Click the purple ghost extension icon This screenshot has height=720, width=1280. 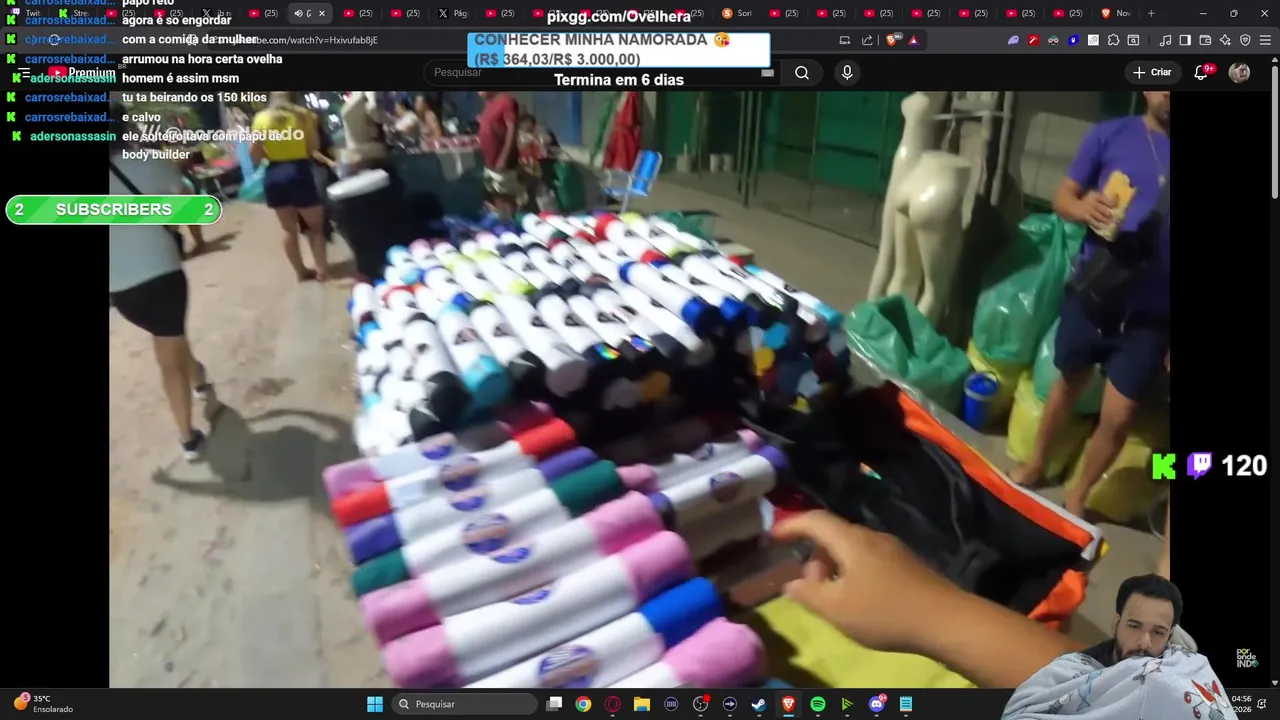[x=1013, y=40]
